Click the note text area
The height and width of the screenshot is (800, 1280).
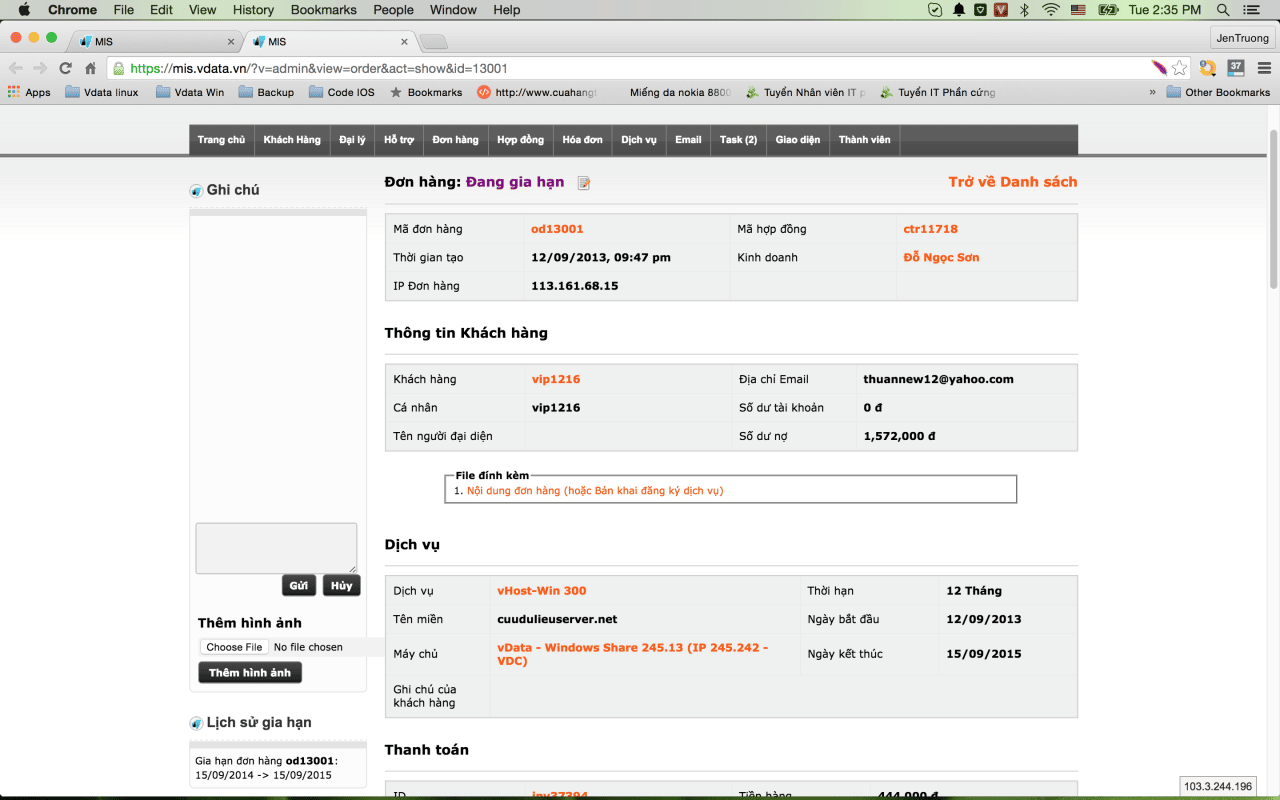point(276,548)
